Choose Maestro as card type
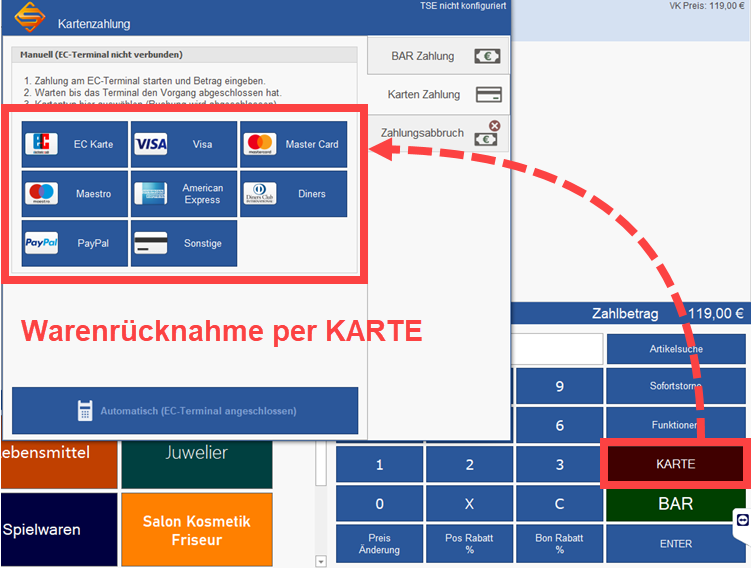The width and height of the screenshot is (751, 568). 75,193
